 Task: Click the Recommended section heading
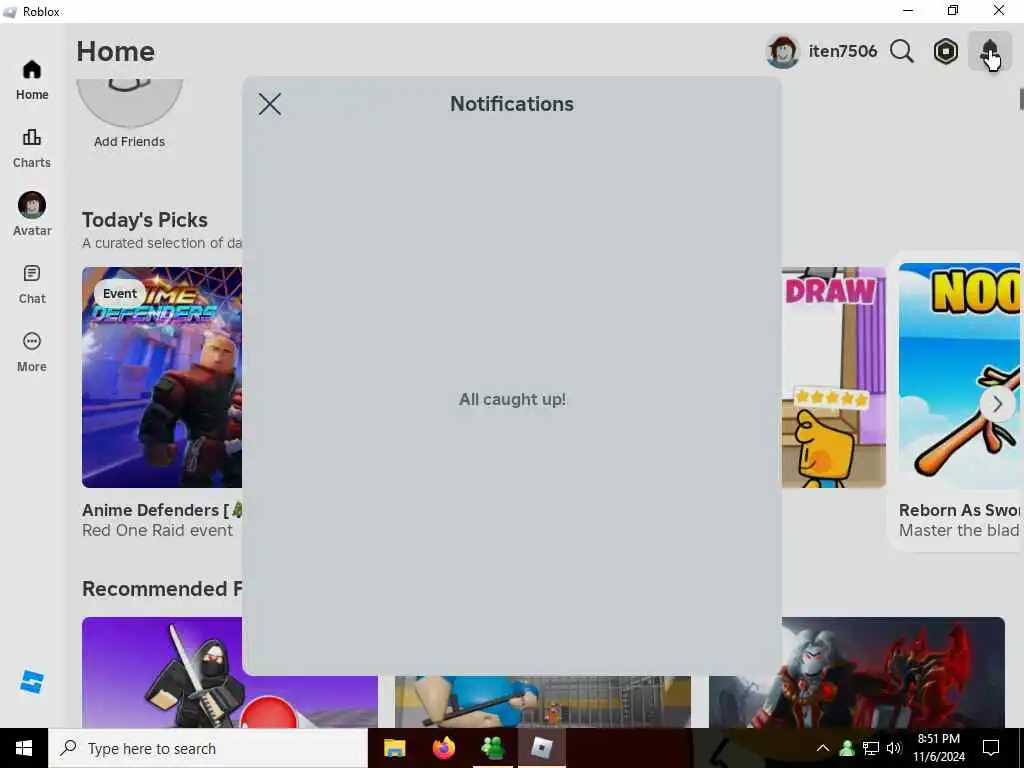pos(162,589)
